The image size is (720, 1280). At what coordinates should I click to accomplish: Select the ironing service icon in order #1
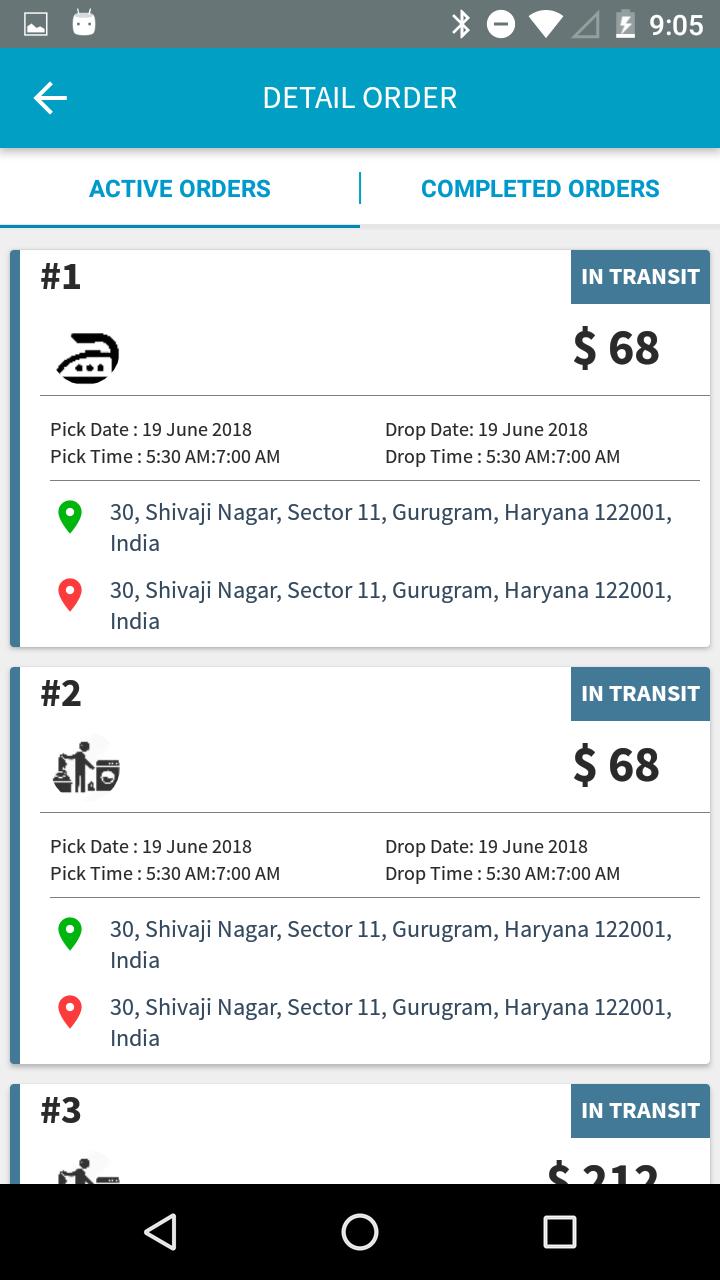(x=87, y=358)
